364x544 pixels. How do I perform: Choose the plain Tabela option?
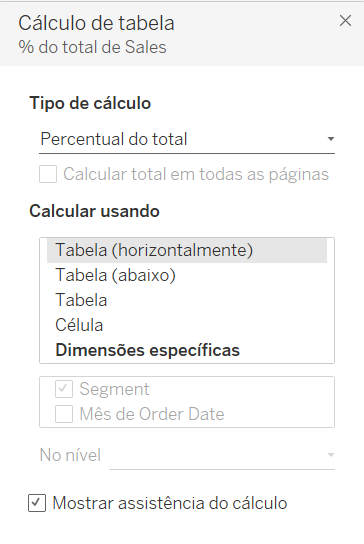click(187, 300)
